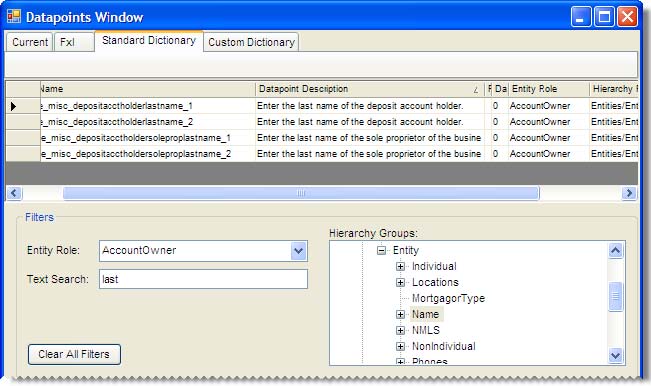Switch to the Current tab

[29, 42]
